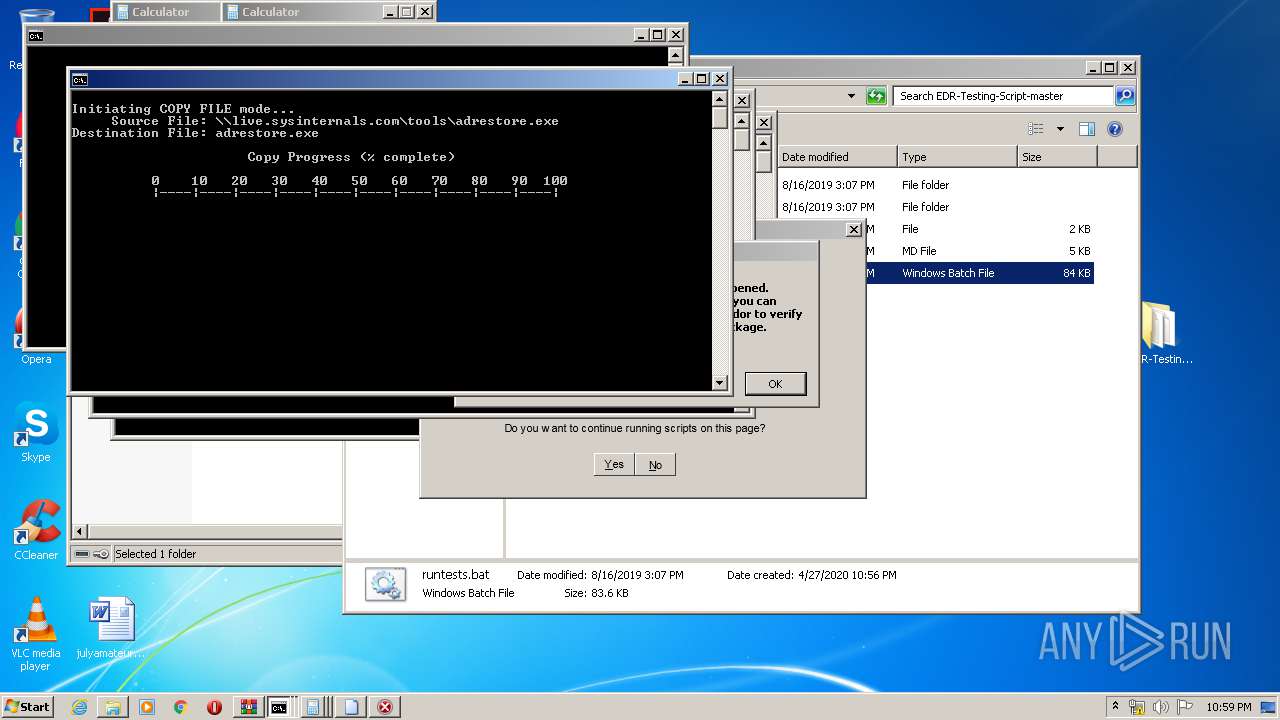This screenshot has height=720, width=1280.
Task: Expand the Explorer address bar history dropdown
Action: (x=851, y=96)
